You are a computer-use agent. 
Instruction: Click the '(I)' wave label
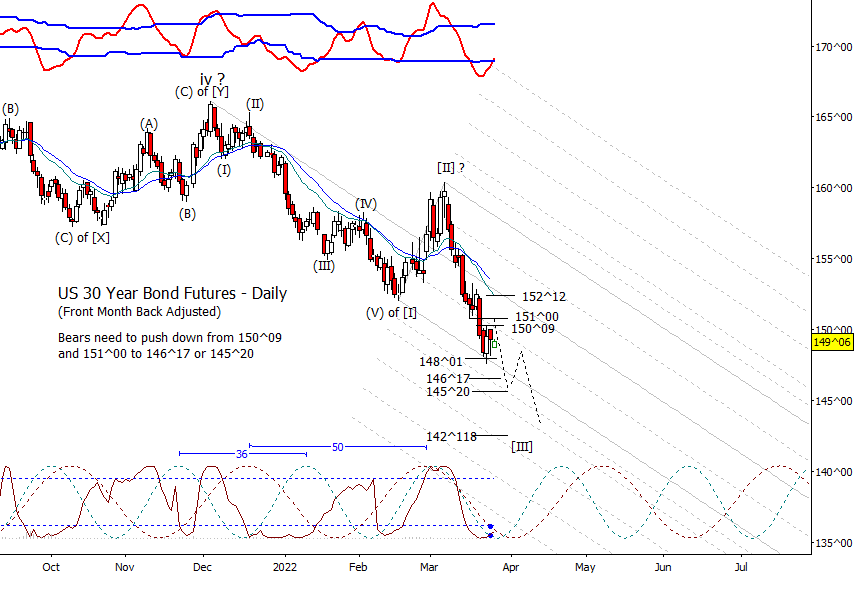click(224, 170)
